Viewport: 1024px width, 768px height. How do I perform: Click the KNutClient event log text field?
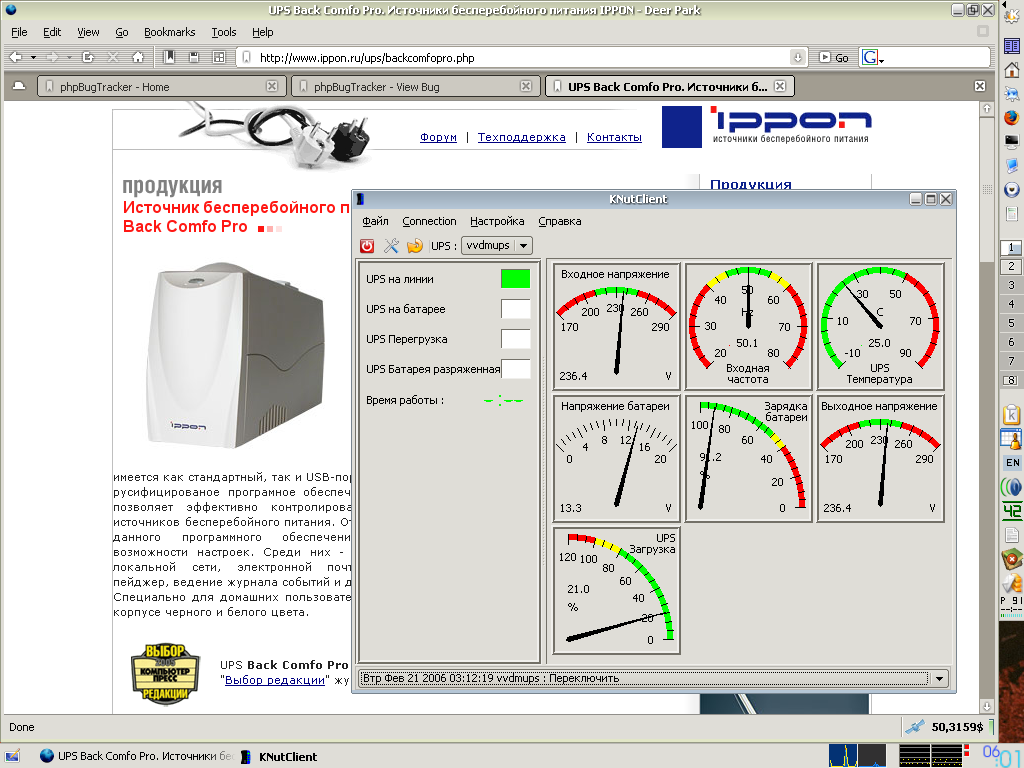[645, 678]
